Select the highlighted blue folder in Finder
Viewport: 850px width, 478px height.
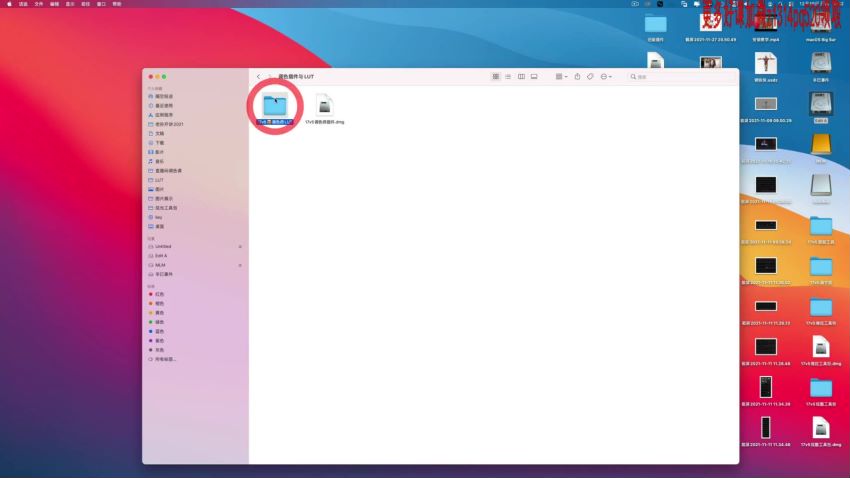tap(274, 102)
